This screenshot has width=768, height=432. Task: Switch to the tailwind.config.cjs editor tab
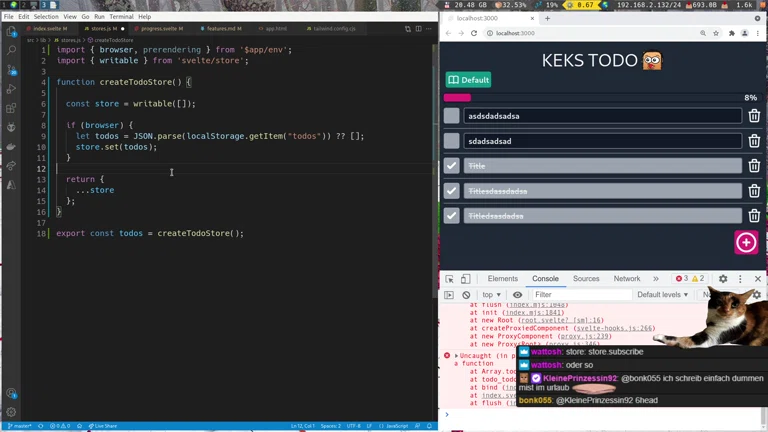[332, 29]
